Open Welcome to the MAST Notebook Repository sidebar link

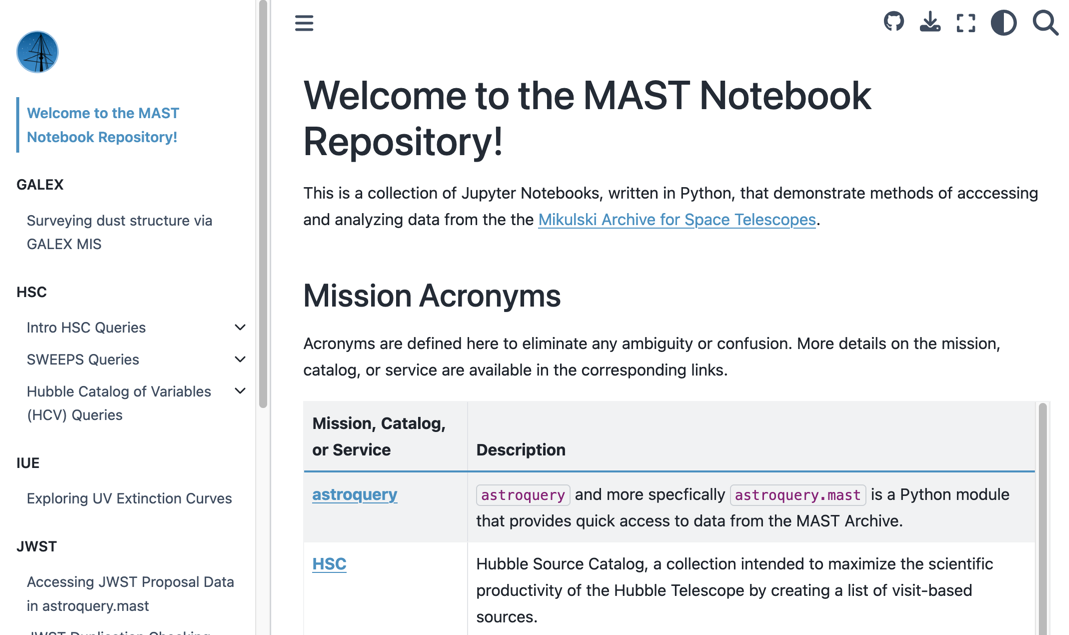103,125
